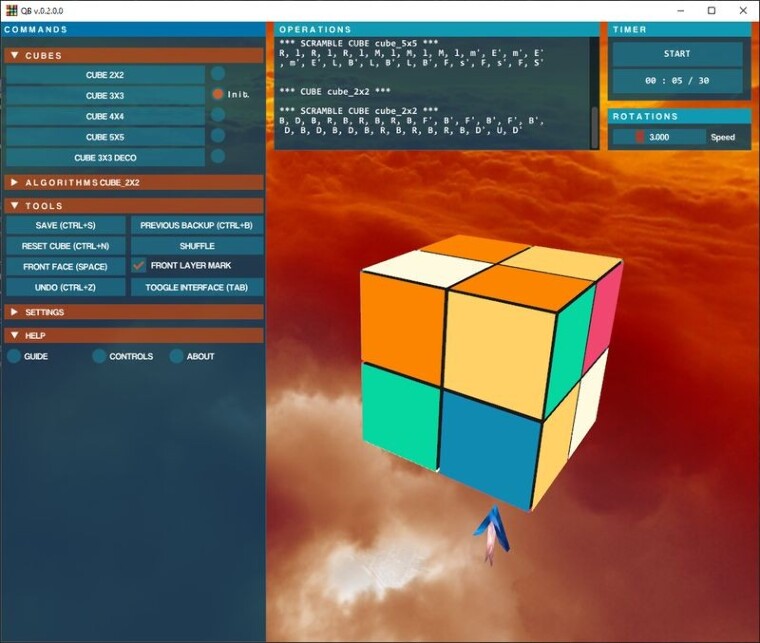Click the round indicator beside CUBE 4X4
Image resolution: width=760 pixels, height=643 pixels.
(x=218, y=115)
